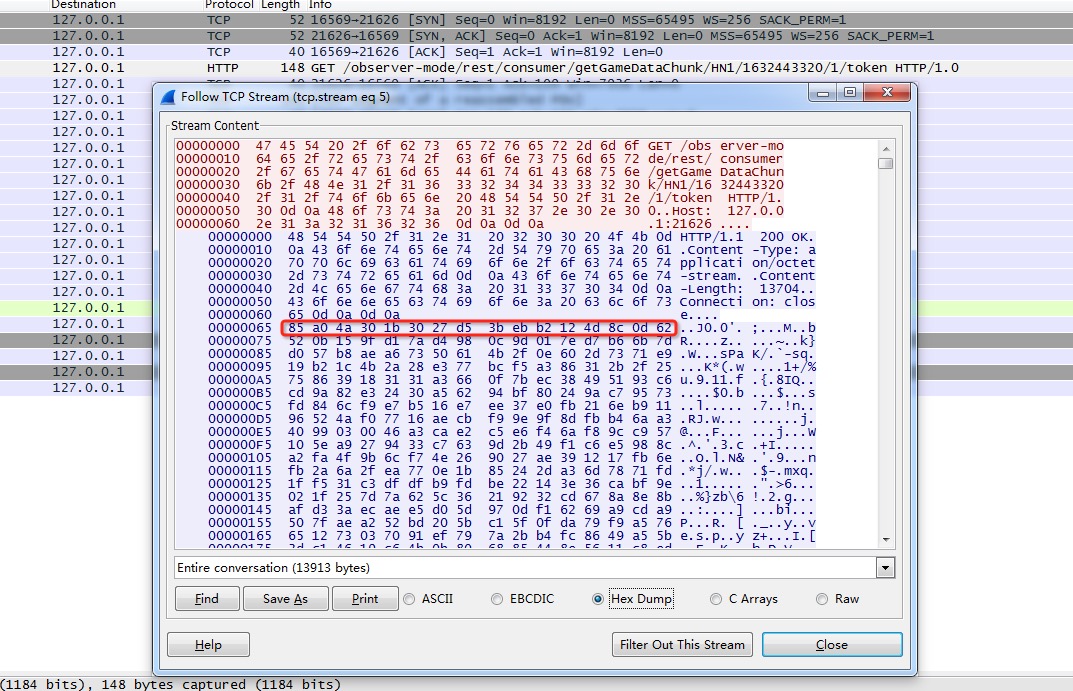Close the stream dialog via Close button
Viewport: 1073px width, 691px height.
[x=832, y=644]
